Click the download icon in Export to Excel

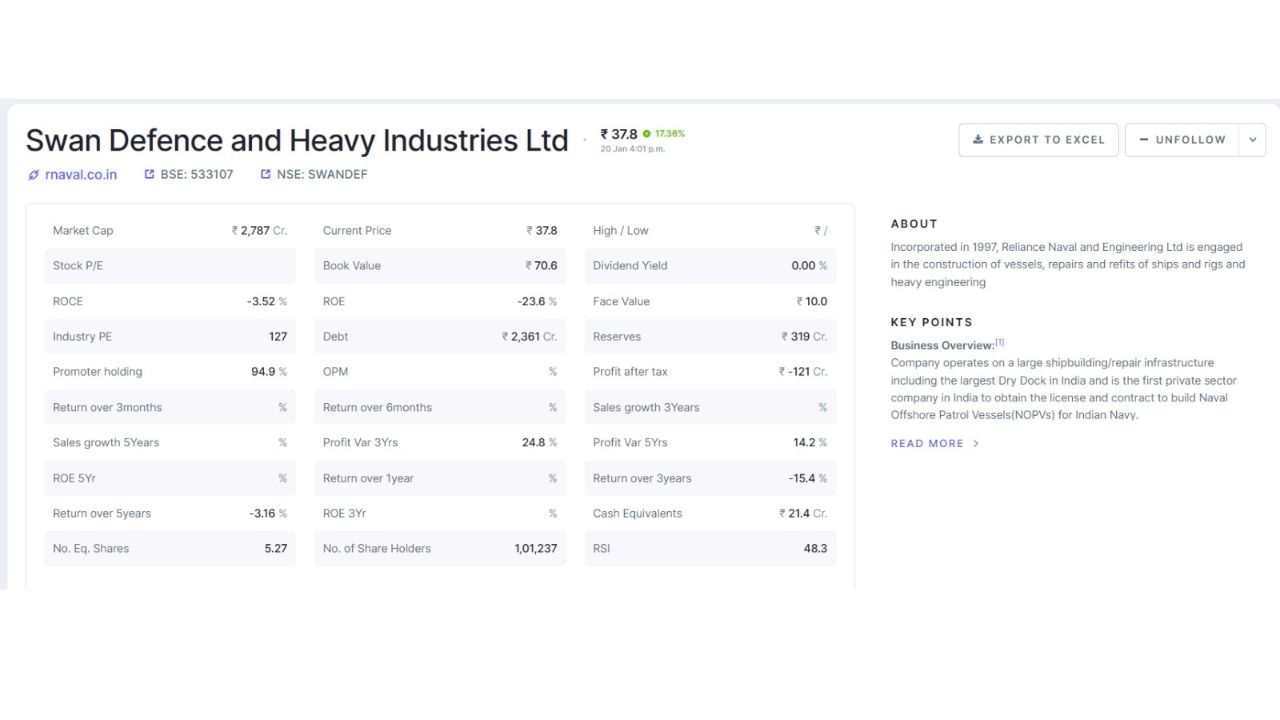click(978, 140)
